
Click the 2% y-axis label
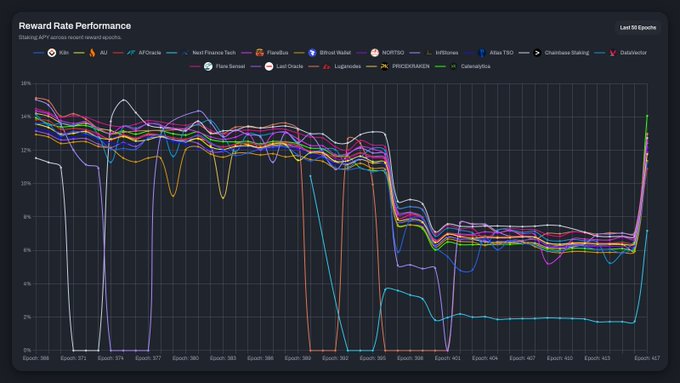click(x=27, y=317)
